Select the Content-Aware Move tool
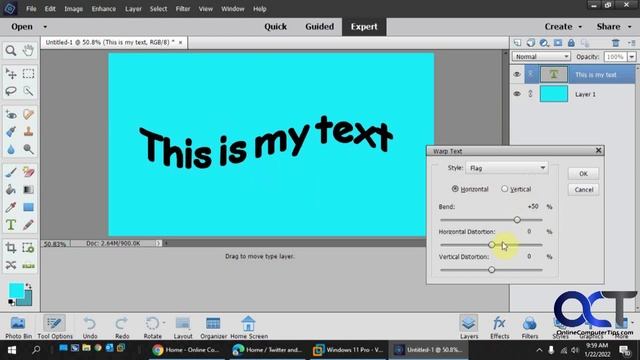Screen dimensions: 640x360 coord(11,265)
